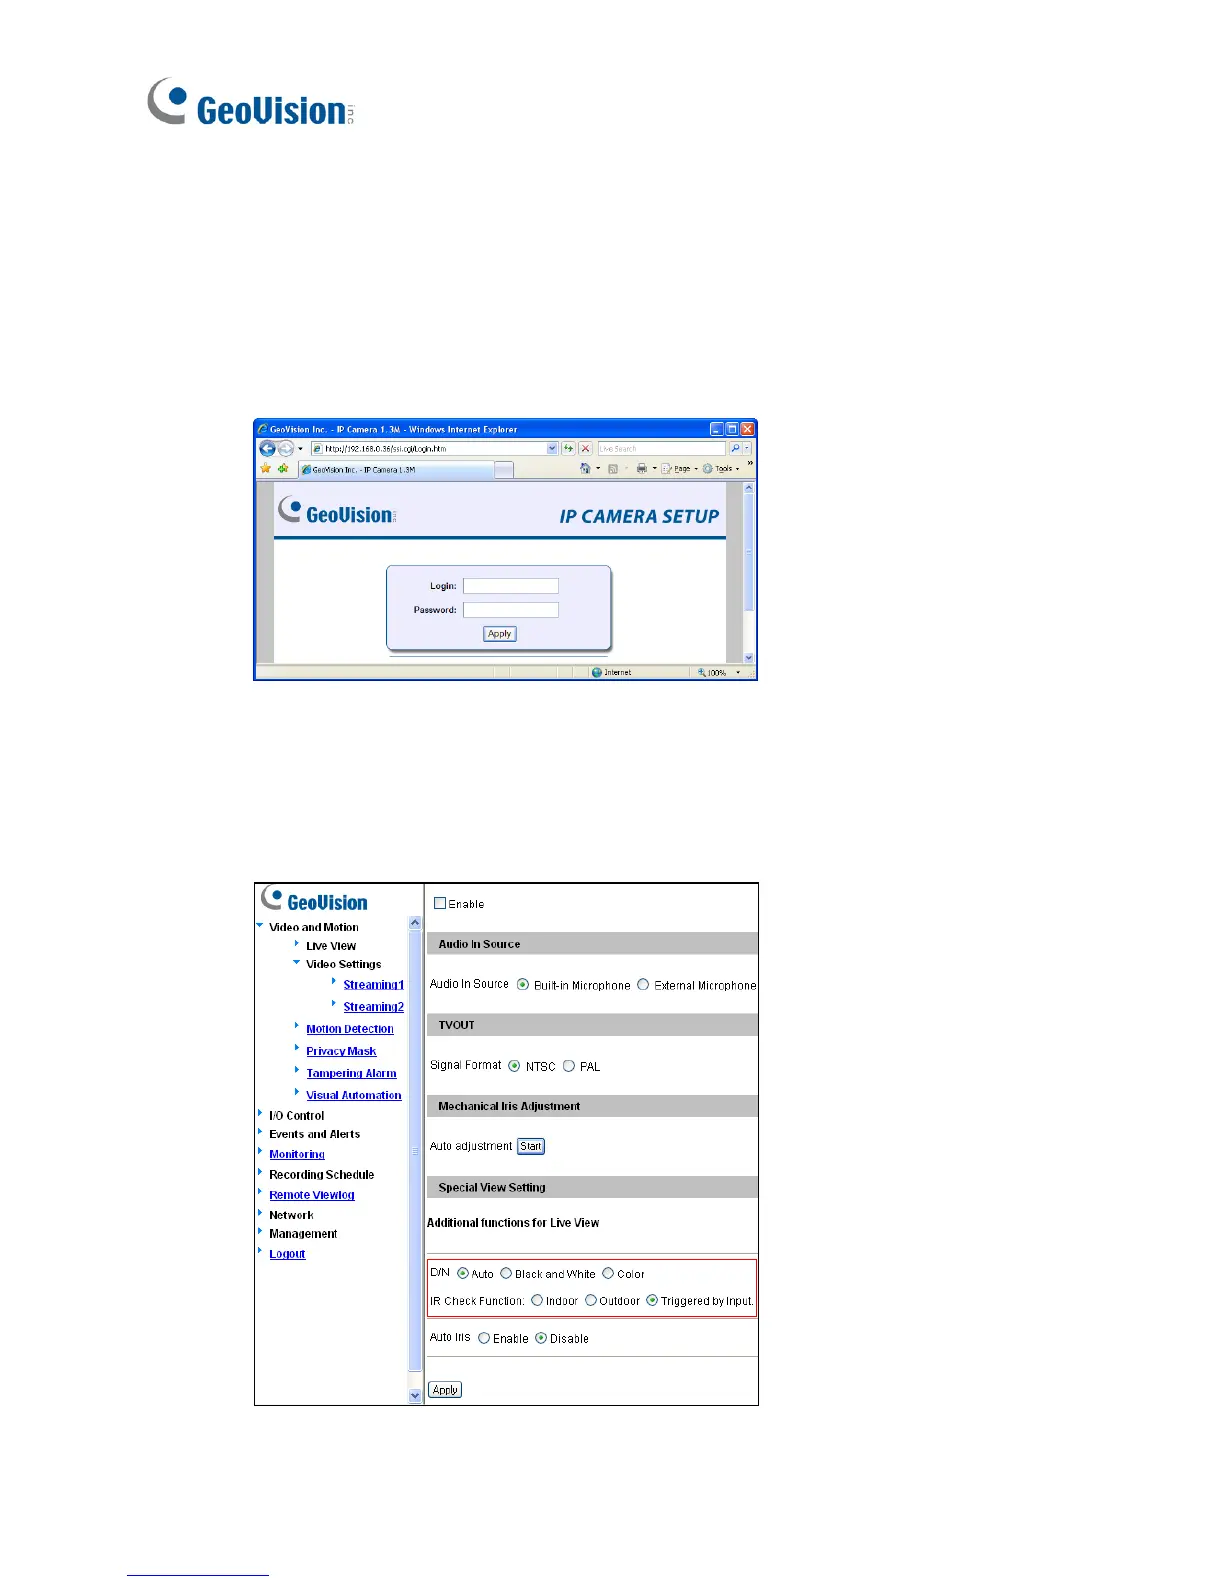Screen dimensions: 1224x1584
Task: Click the Password text field
Action: click(511, 610)
